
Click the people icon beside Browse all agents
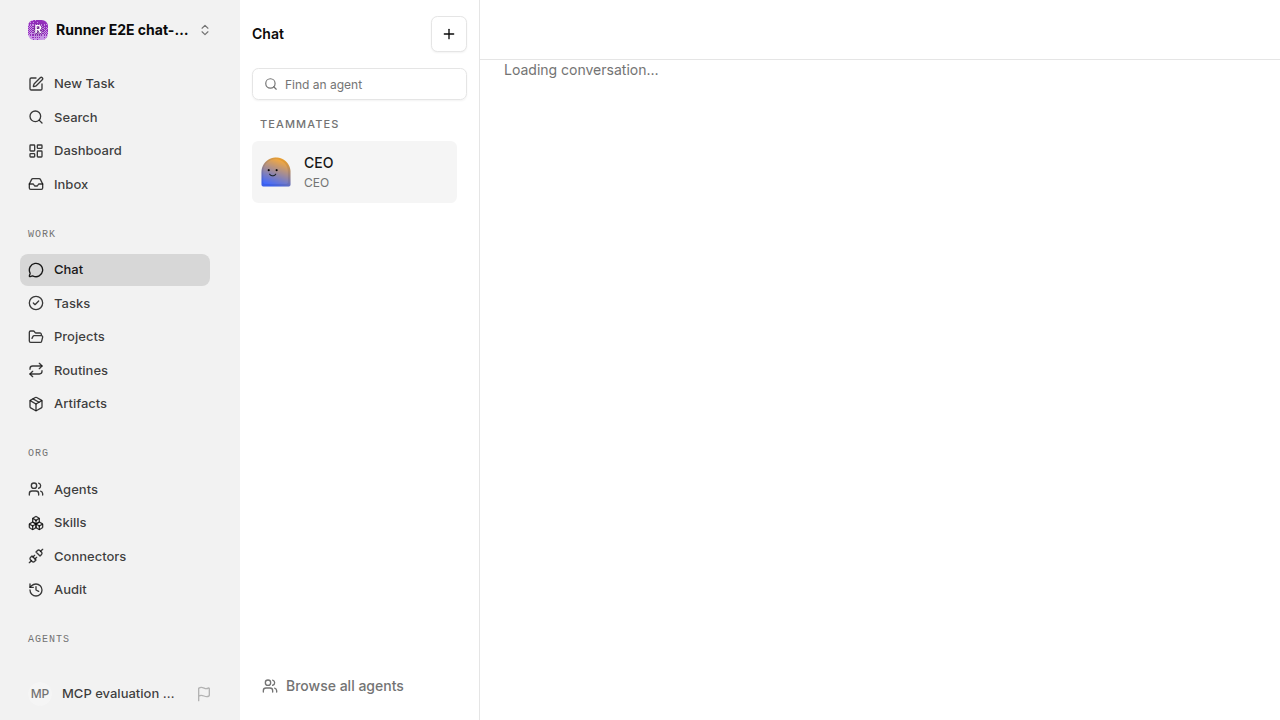coord(270,686)
